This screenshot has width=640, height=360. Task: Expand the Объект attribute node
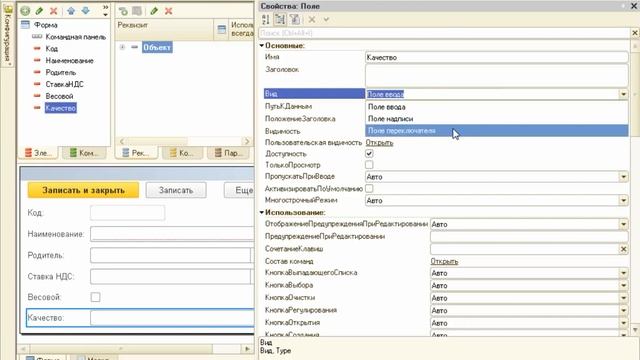[x=122, y=47]
